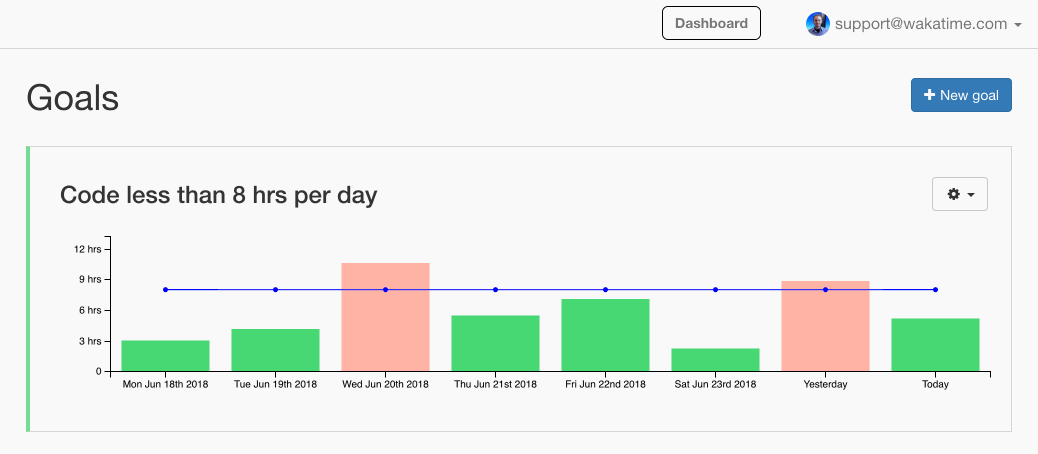Click the Tue Jun 19th green bar
The image size is (1038, 454).
click(275, 350)
